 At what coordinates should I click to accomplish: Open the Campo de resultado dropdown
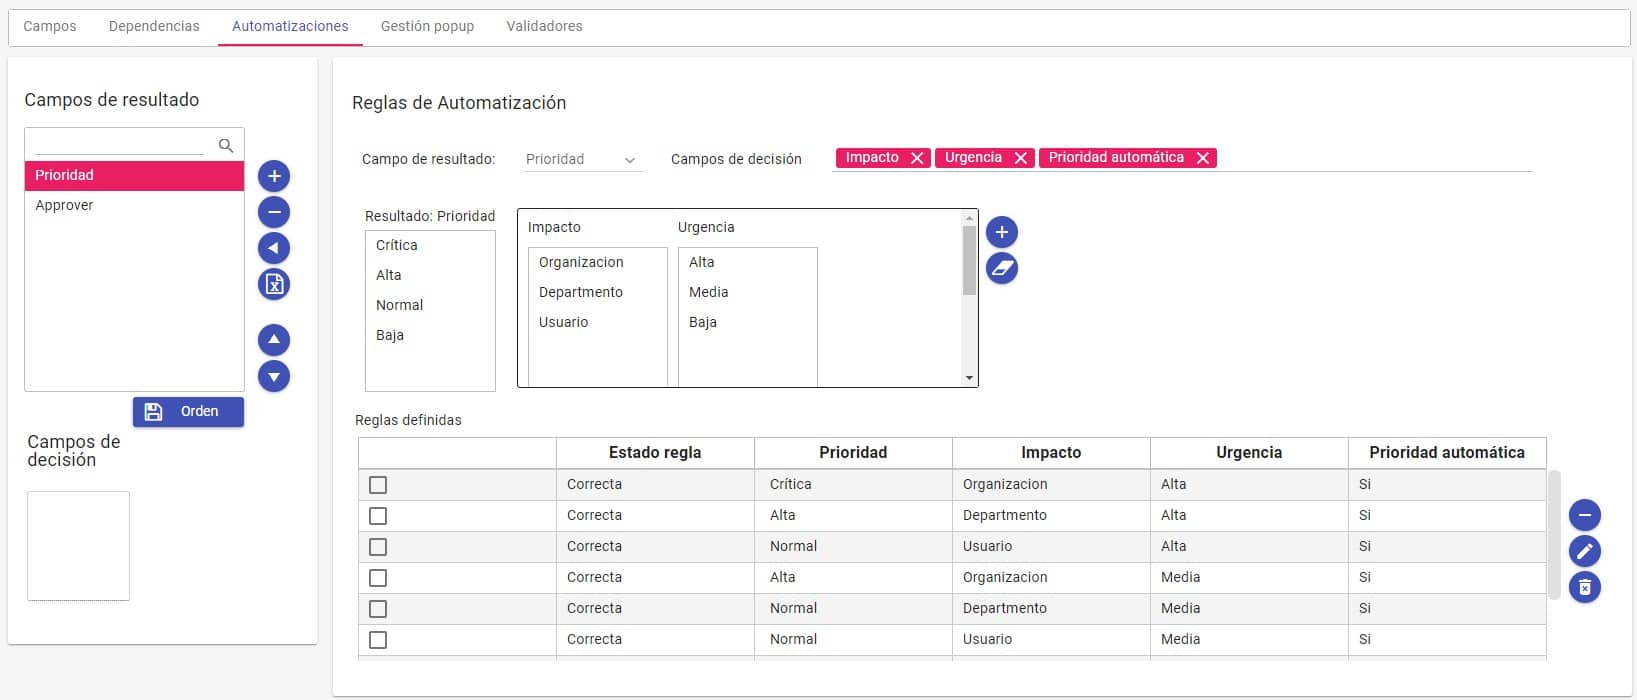click(582, 160)
